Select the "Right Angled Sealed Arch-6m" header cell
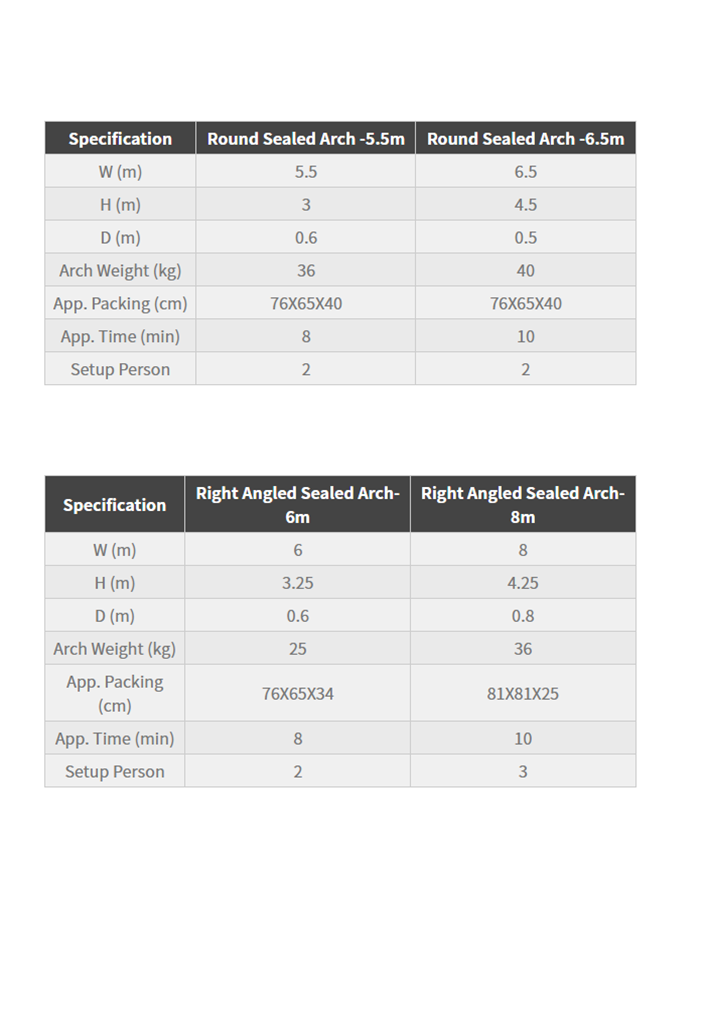This screenshot has height=1024, width=704. 297,505
